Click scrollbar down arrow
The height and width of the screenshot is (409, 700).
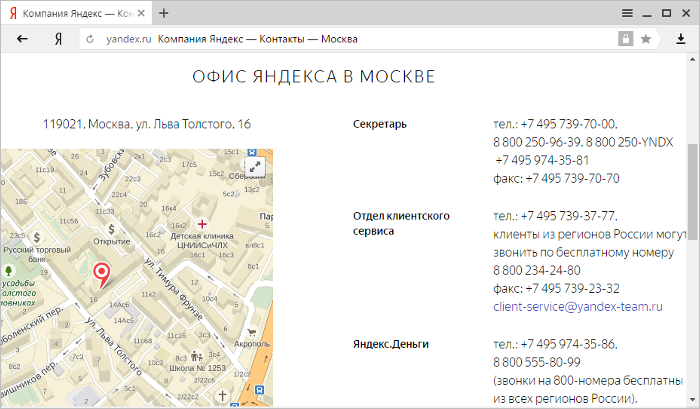pyautogui.click(x=693, y=399)
